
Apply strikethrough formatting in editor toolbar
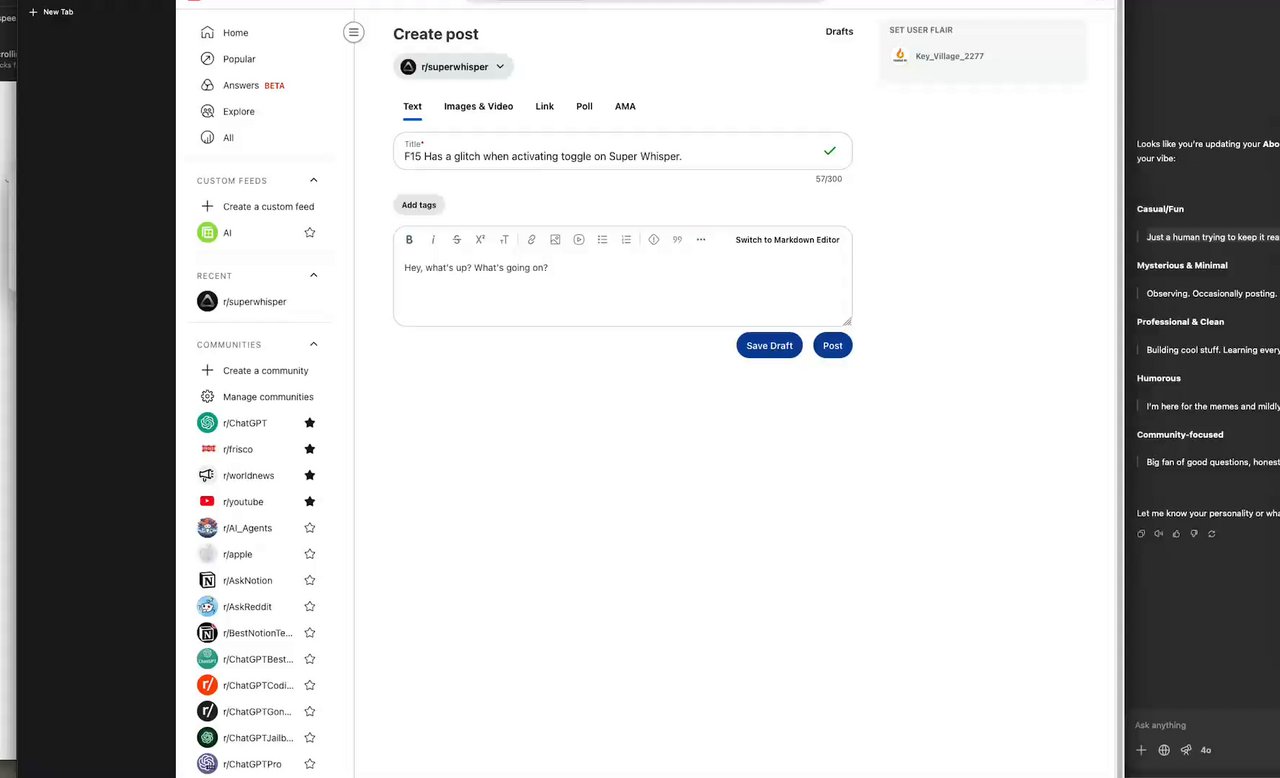pos(457,240)
